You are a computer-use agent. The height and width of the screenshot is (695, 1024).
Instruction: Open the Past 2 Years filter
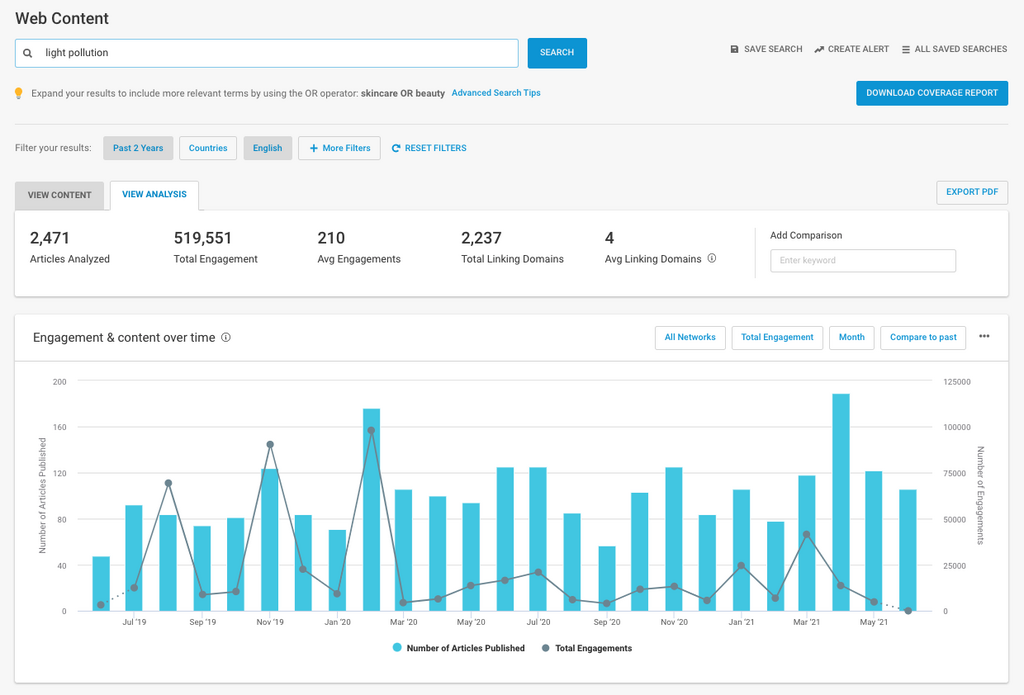coord(138,148)
